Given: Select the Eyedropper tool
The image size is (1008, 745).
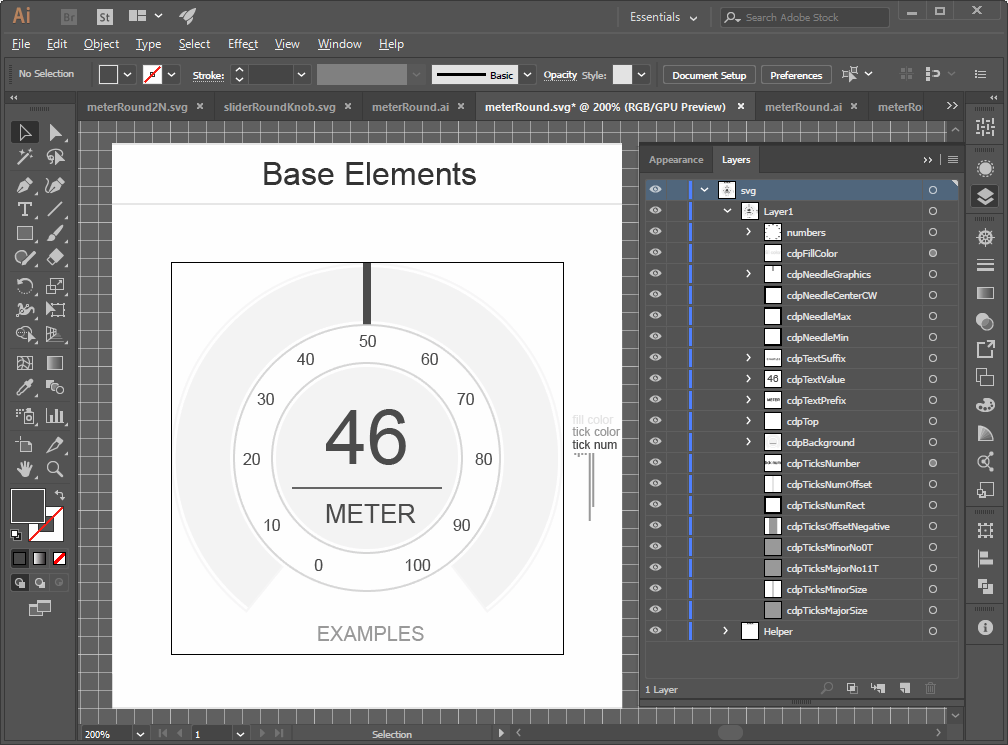Looking at the screenshot, I should coord(25,387).
